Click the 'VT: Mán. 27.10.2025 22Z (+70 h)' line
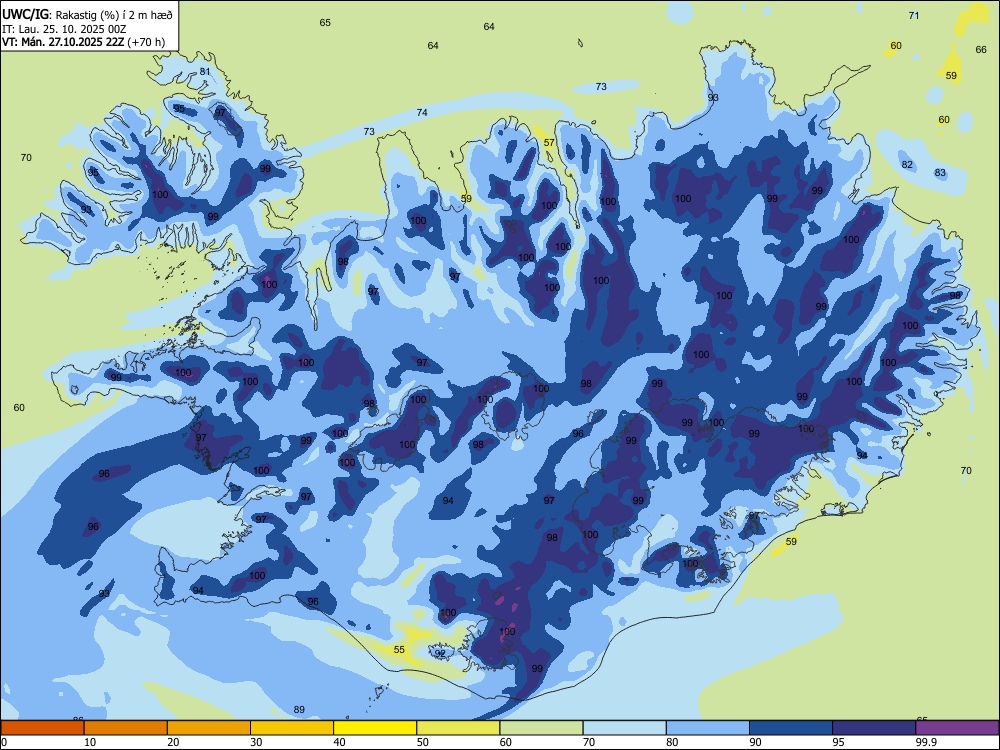Screen dimensions: 1000x750 click(x=84, y=42)
